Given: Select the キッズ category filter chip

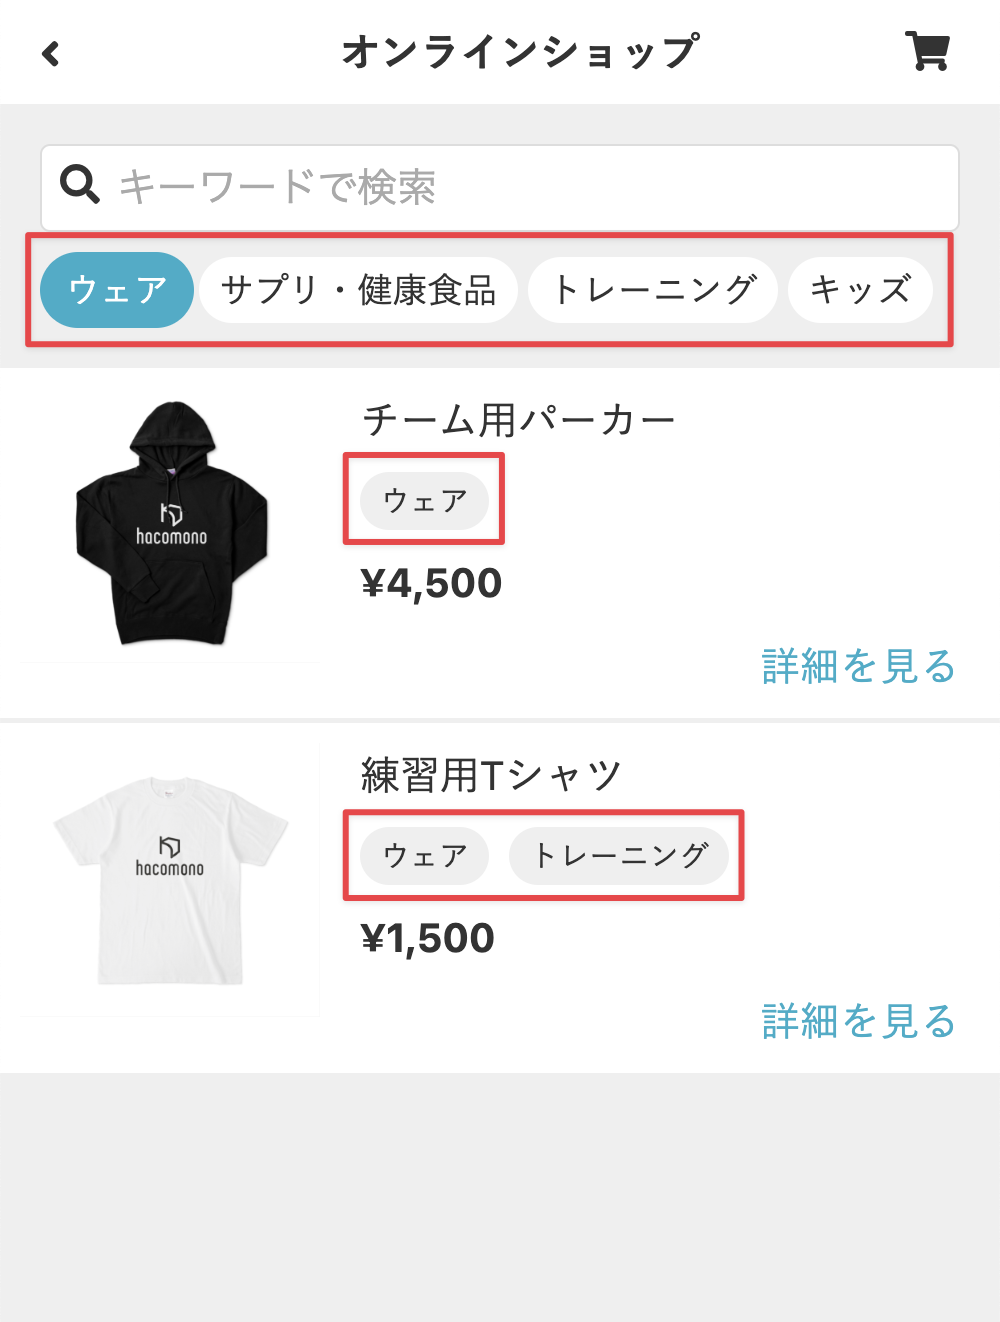Looking at the screenshot, I should (x=860, y=290).
